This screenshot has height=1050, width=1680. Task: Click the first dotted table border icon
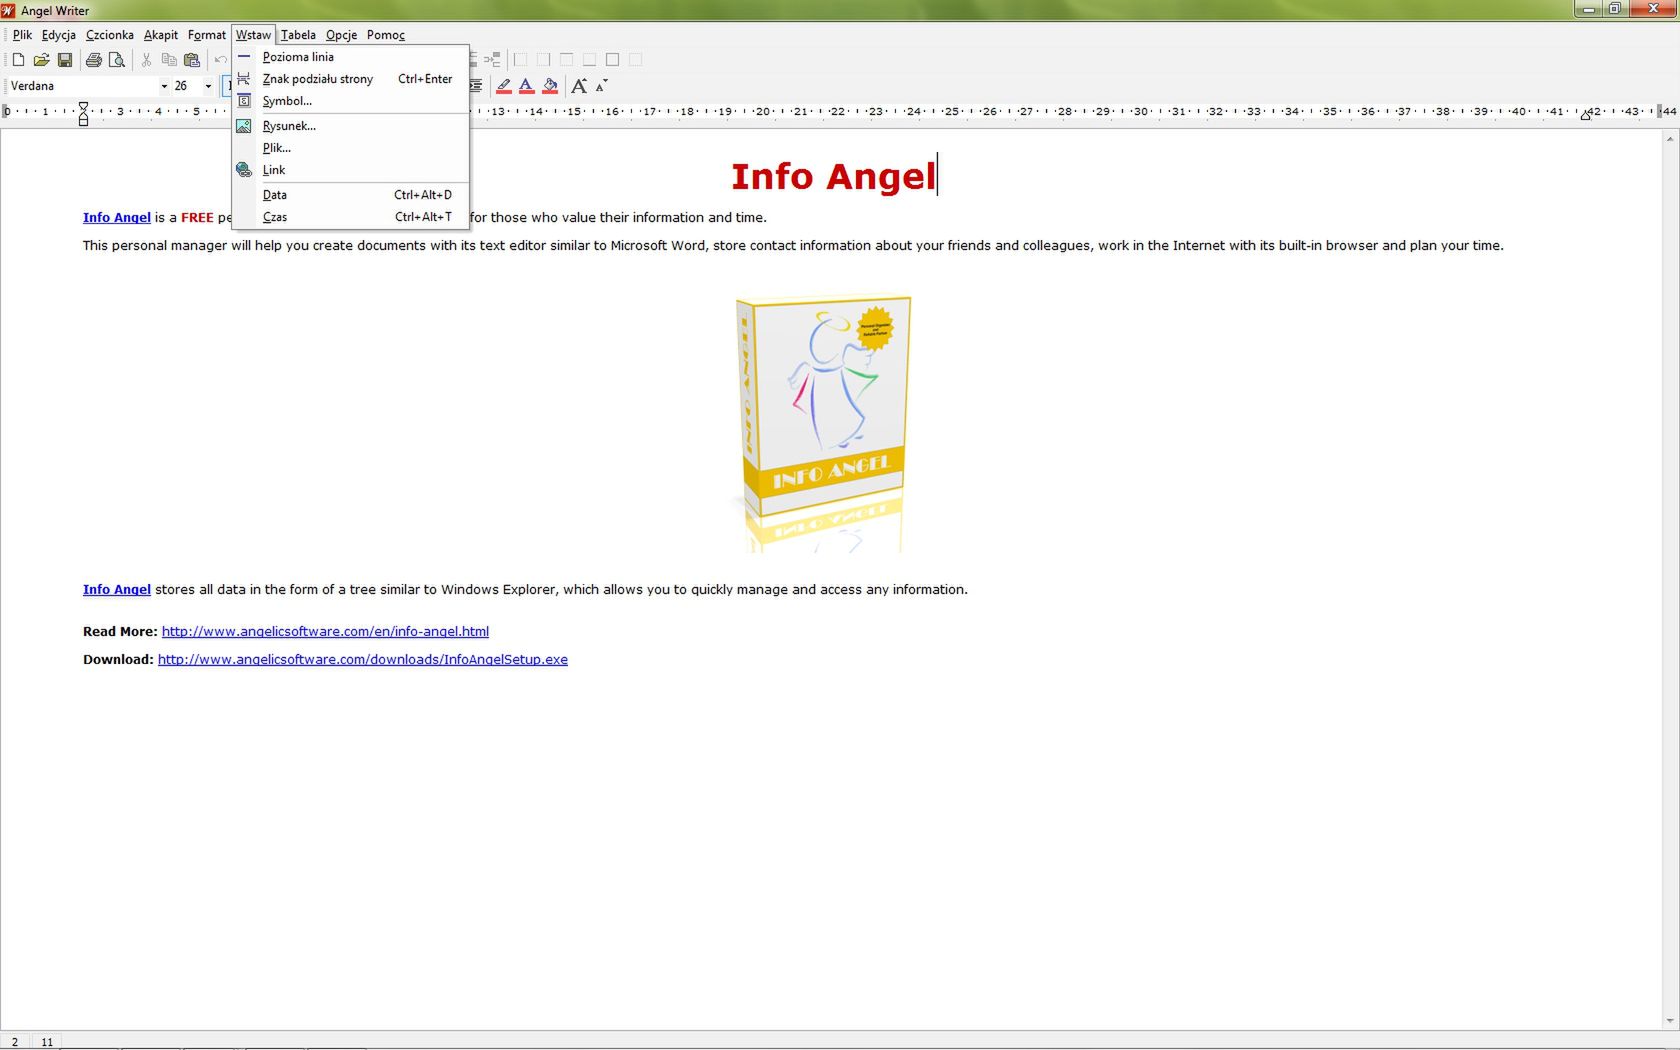coord(520,60)
